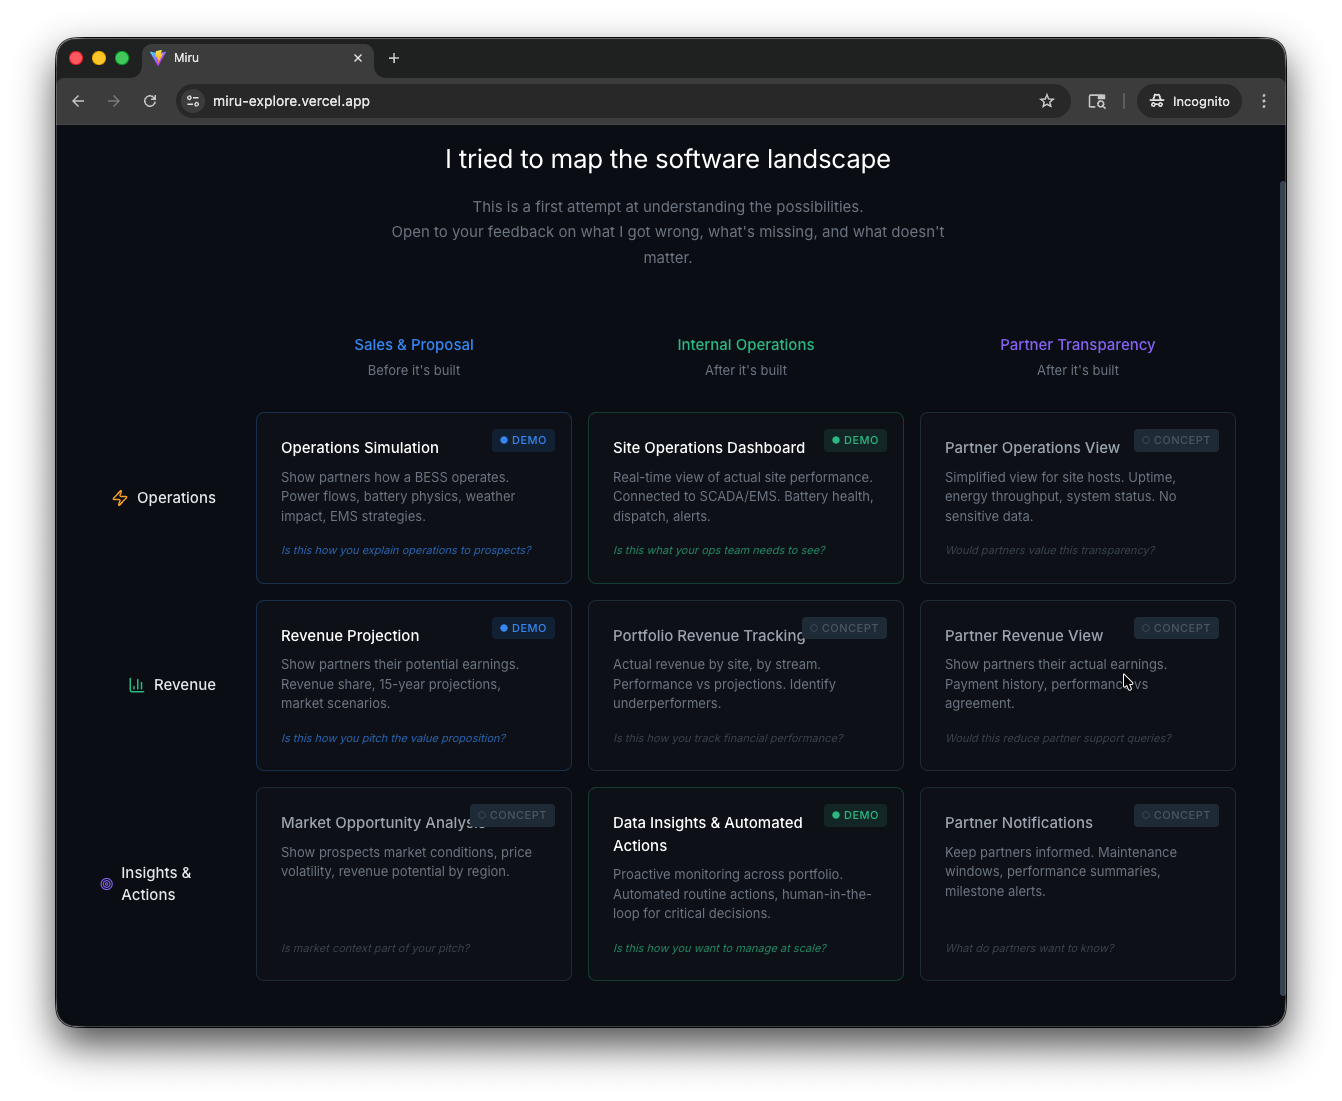Click the lightning bolt Operations icon
Image resolution: width=1342 pixels, height=1101 pixels.
120,498
